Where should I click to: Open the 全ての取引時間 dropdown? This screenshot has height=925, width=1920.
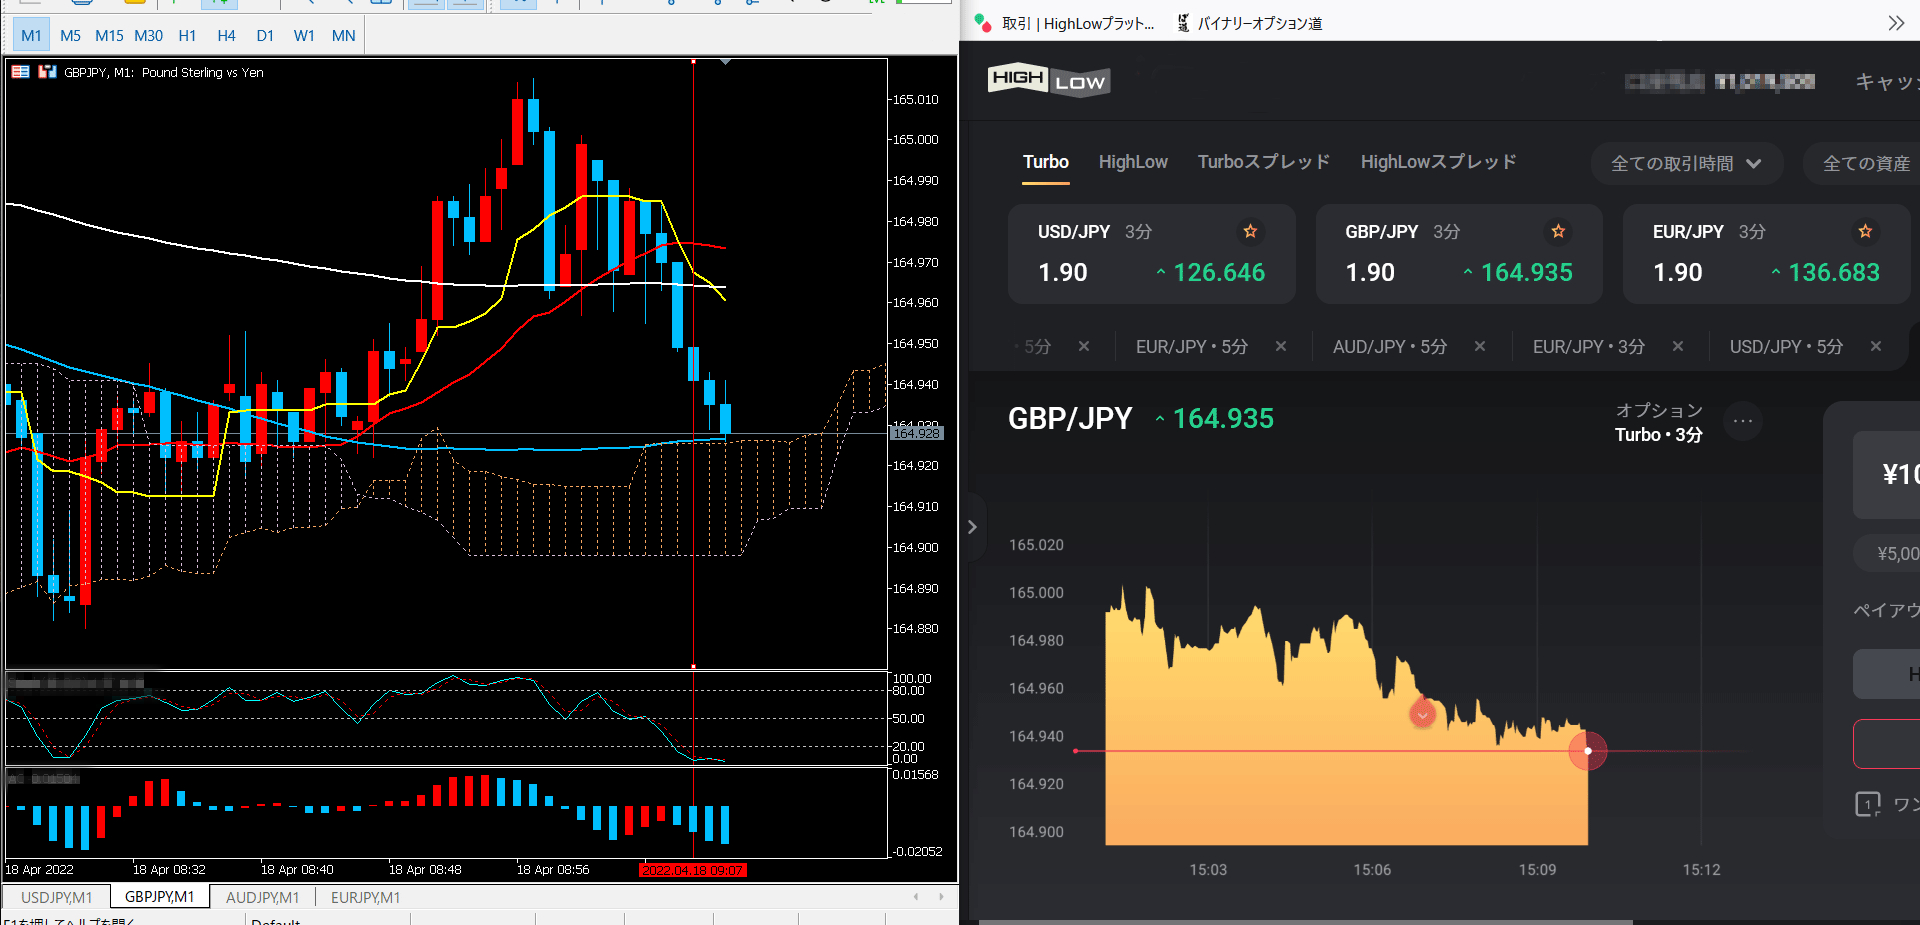pos(1687,164)
